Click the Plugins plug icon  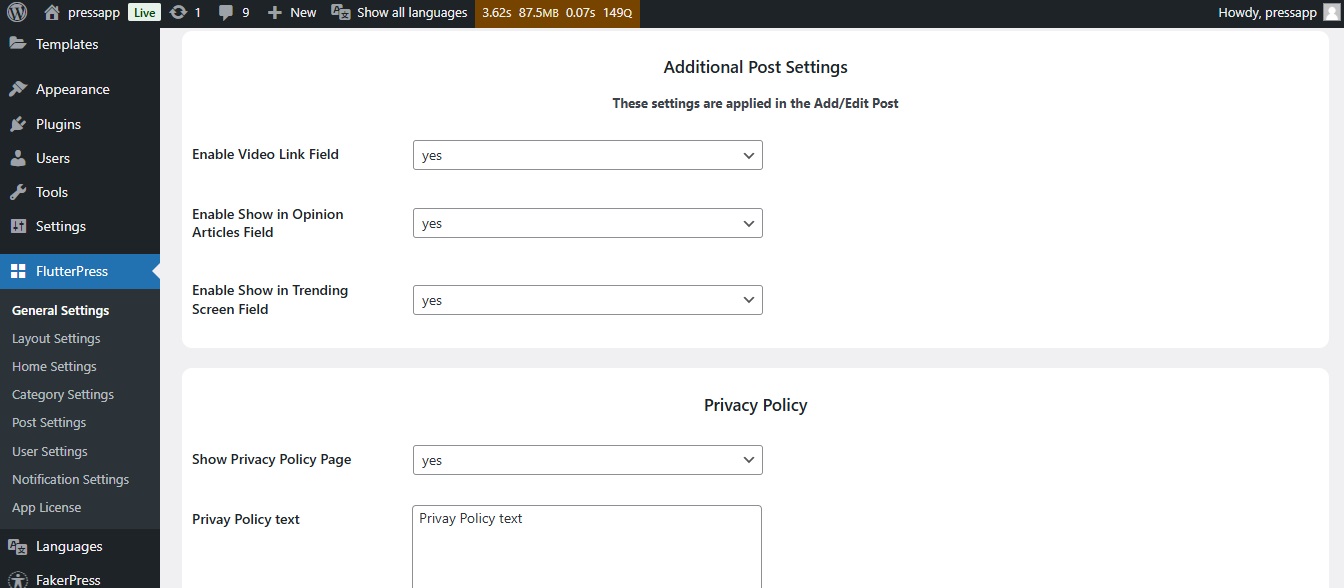[x=17, y=124]
